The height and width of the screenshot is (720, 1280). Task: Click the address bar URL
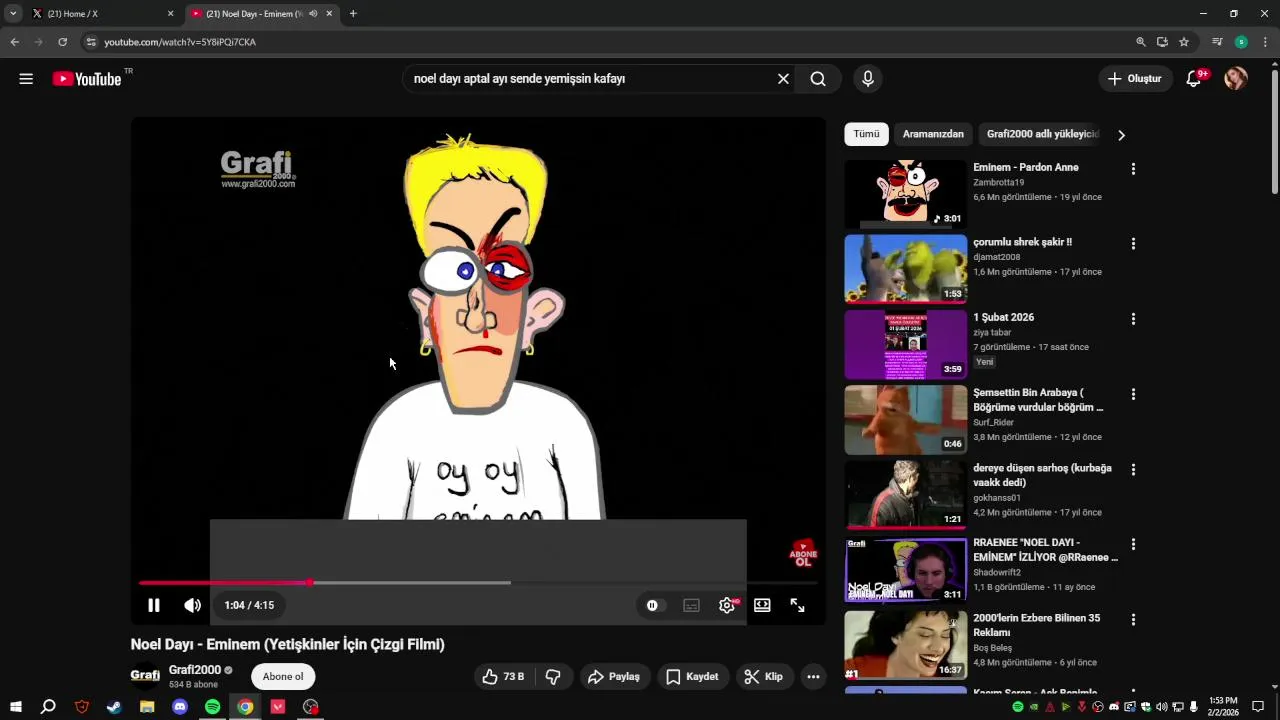pos(180,42)
